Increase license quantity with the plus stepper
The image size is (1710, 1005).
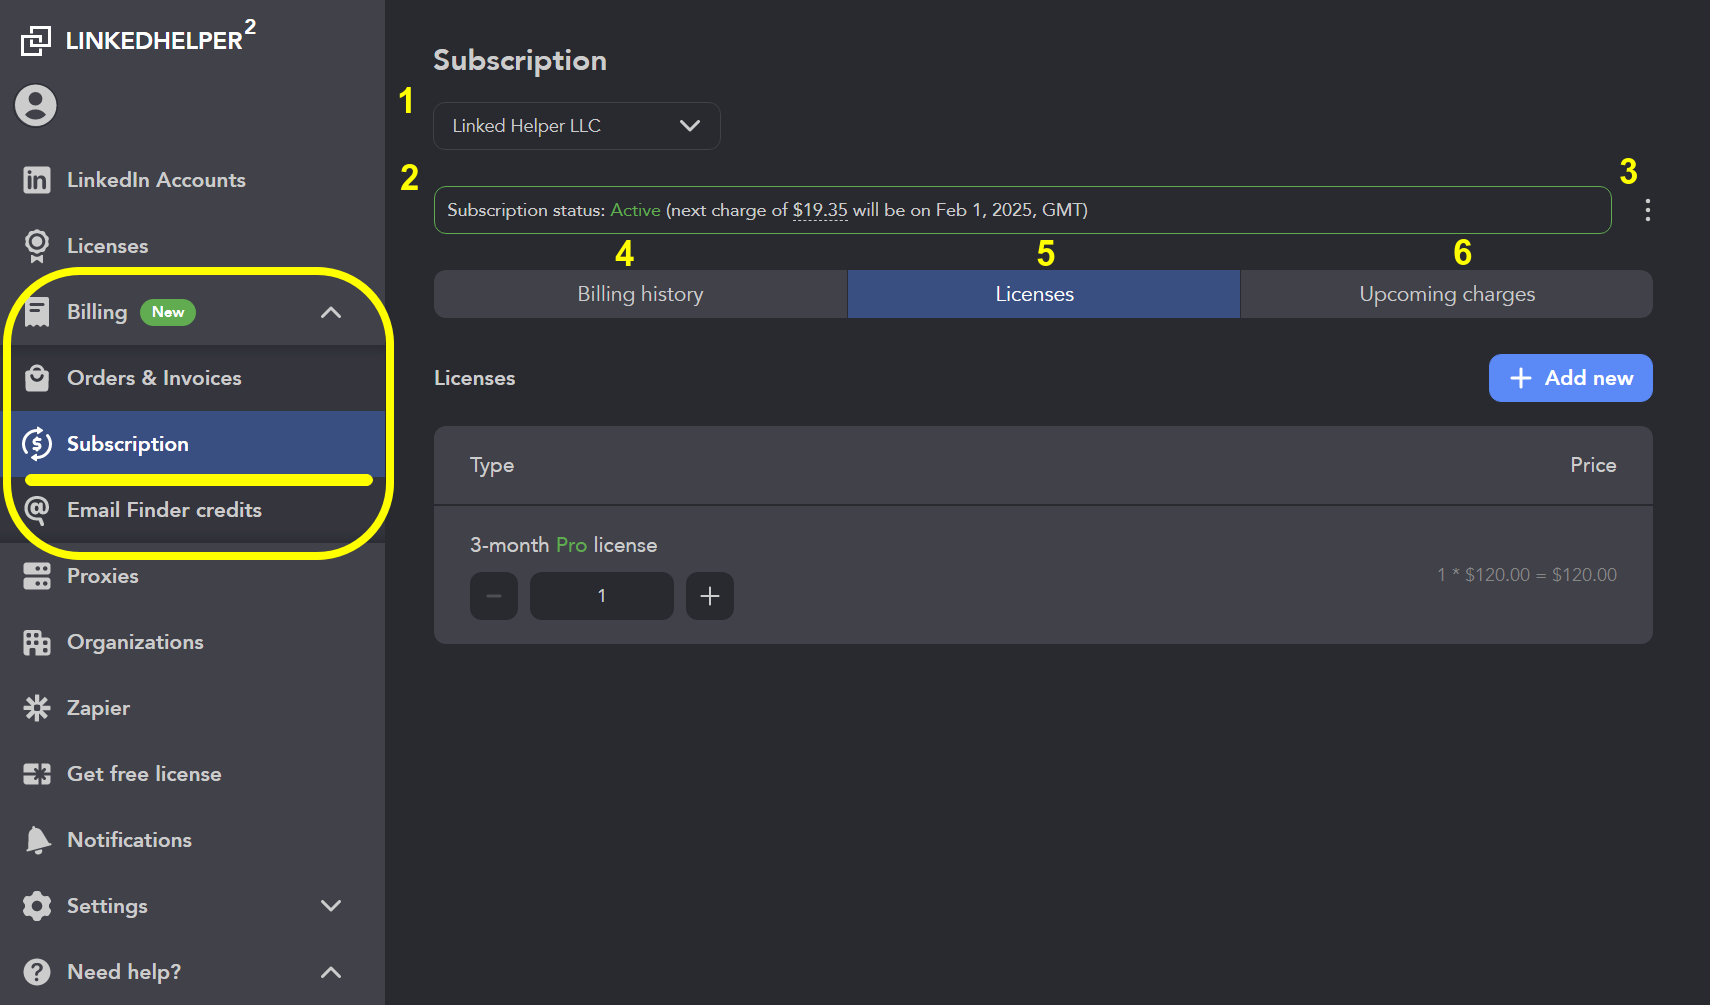pyautogui.click(x=709, y=595)
